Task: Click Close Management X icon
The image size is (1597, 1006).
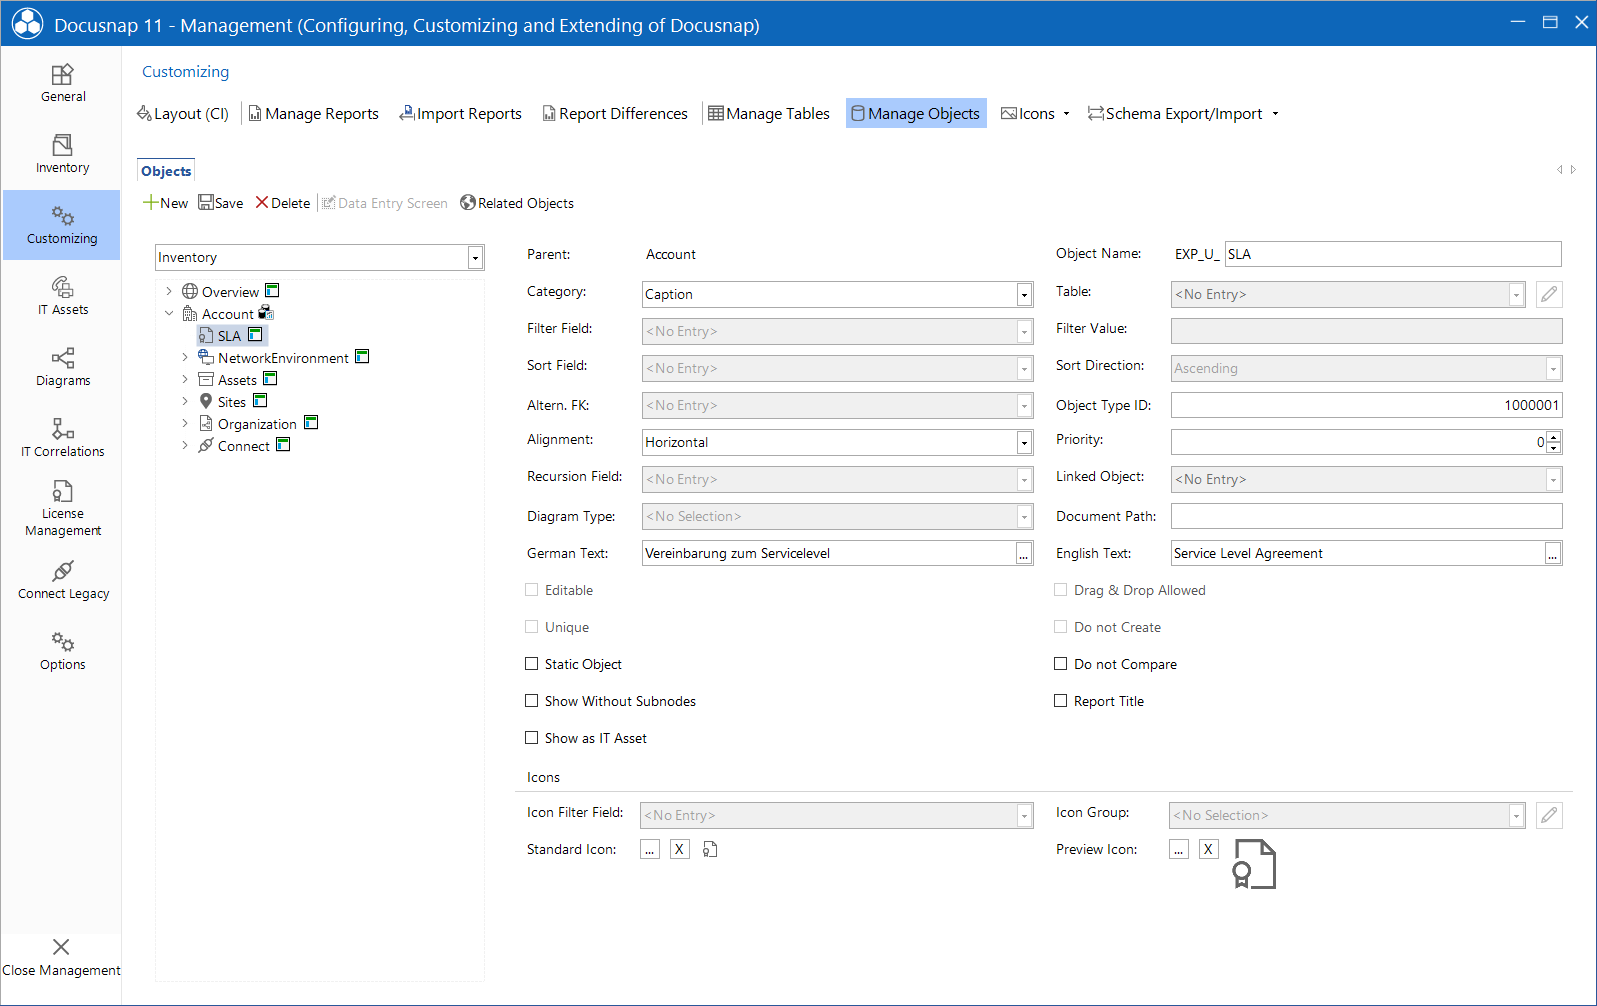Action: (61, 947)
